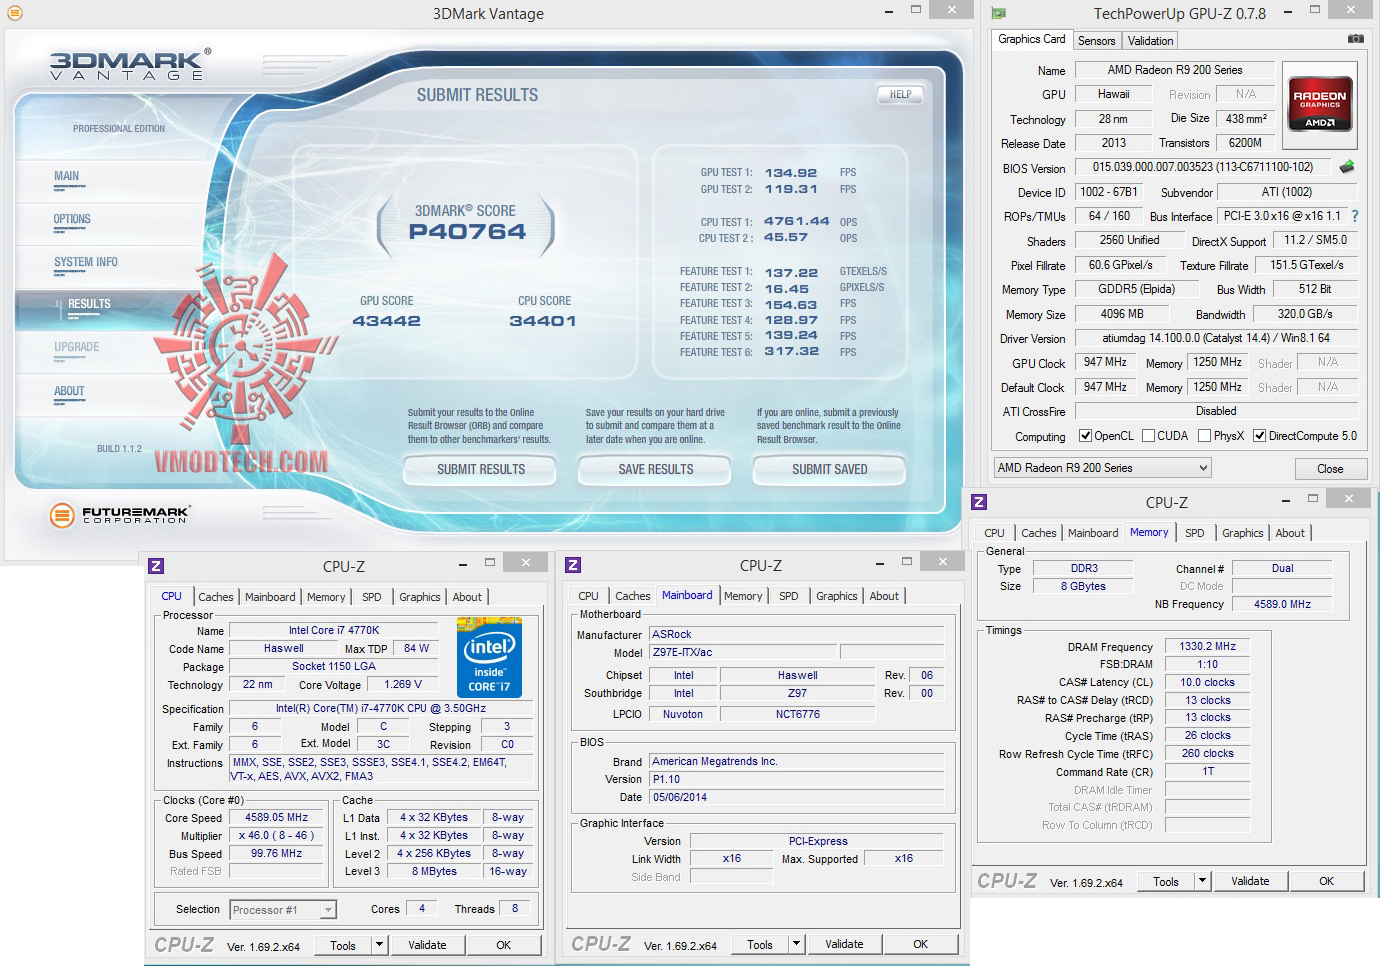The height and width of the screenshot is (966, 1380).
Task: Click the Driver Version field in GPU-Z
Action: (1216, 338)
